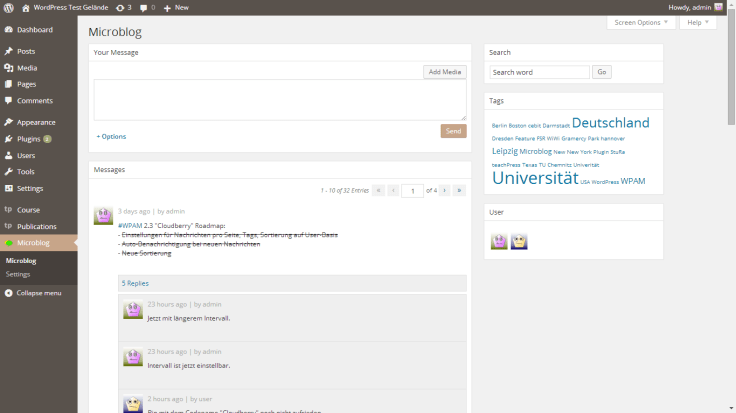Click the TU Chemnitz tag
736x413 pixels.
pyautogui.click(x=555, y=165)
